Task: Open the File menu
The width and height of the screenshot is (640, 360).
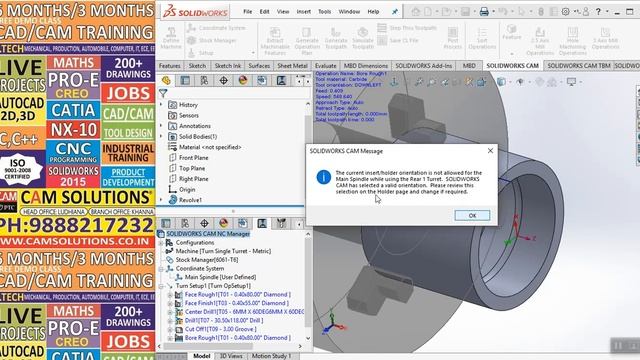Action: click(248, 11)
